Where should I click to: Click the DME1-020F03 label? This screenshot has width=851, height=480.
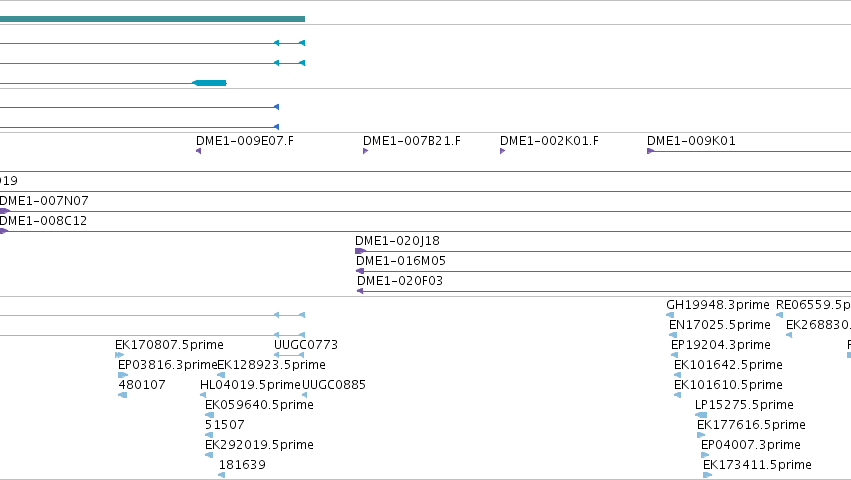point(400,281)
